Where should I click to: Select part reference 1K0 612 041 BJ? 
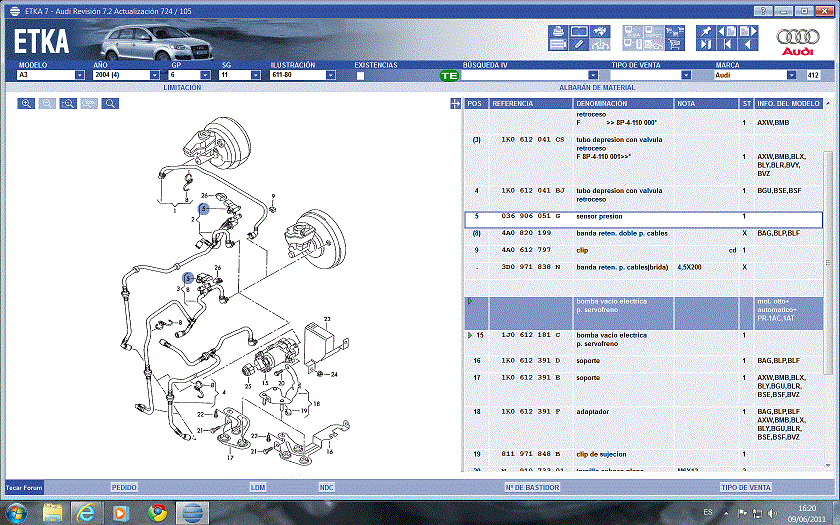coord(533,191)
